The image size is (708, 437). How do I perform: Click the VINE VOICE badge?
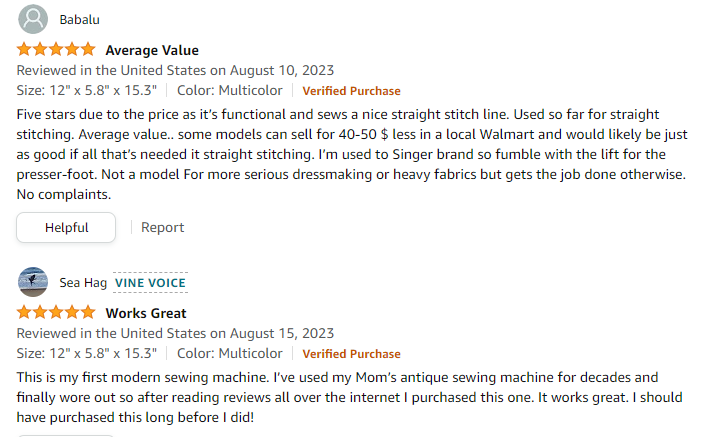coord(150,283)
